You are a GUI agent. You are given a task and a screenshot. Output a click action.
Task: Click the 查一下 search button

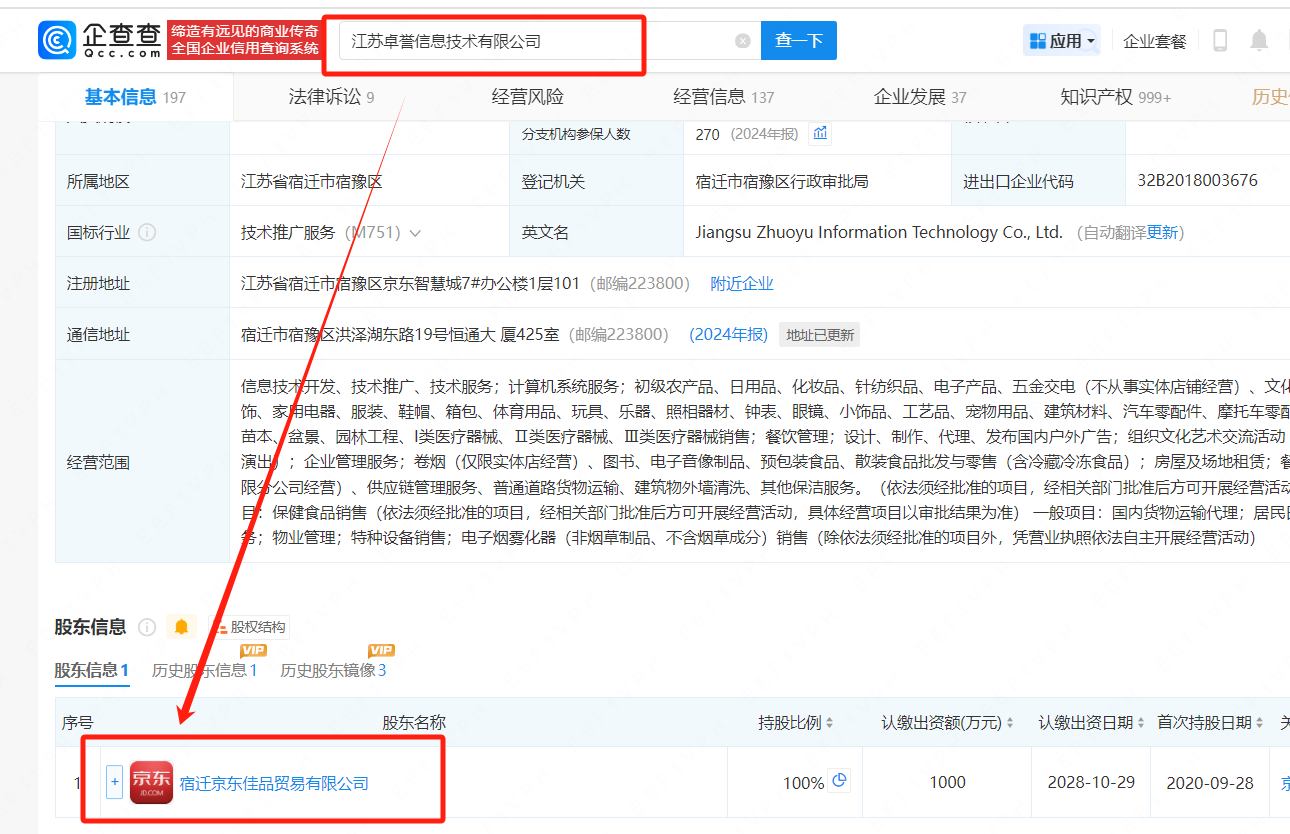click(x=799, y=41)
